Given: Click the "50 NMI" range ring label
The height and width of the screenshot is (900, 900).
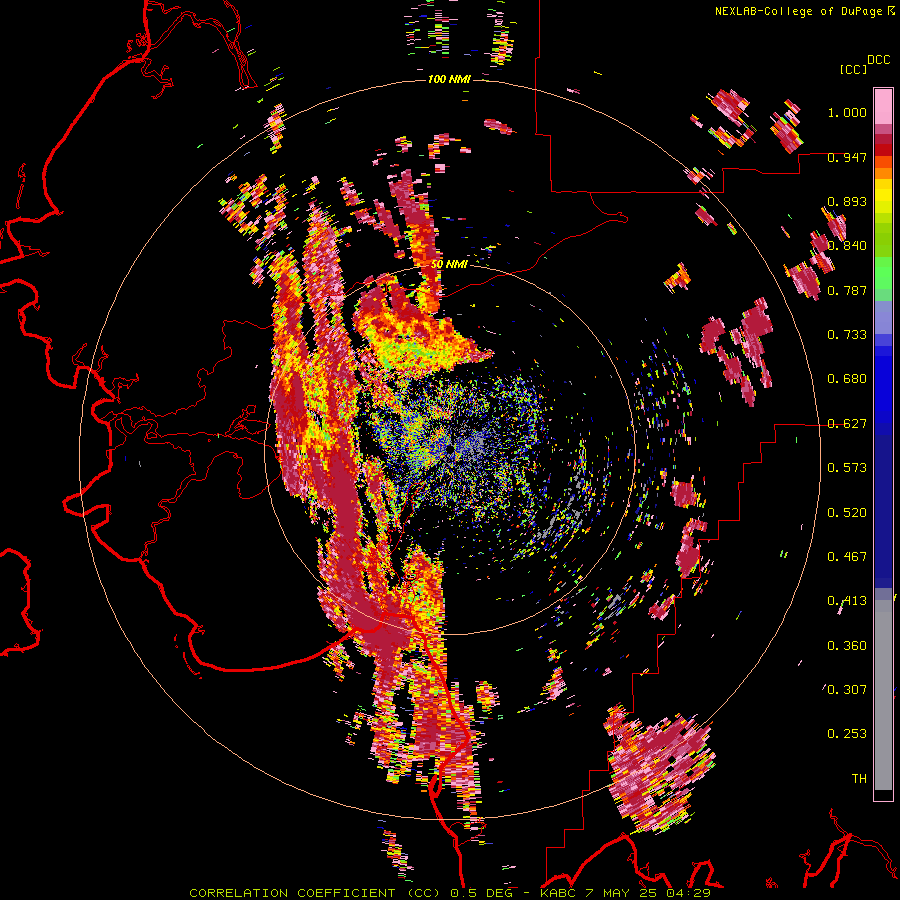Looking at the screenshot, I should tap(449, 264).
